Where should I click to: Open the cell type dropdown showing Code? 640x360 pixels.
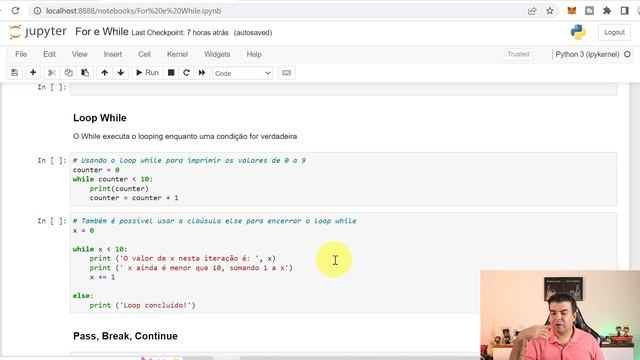(242, 73)
